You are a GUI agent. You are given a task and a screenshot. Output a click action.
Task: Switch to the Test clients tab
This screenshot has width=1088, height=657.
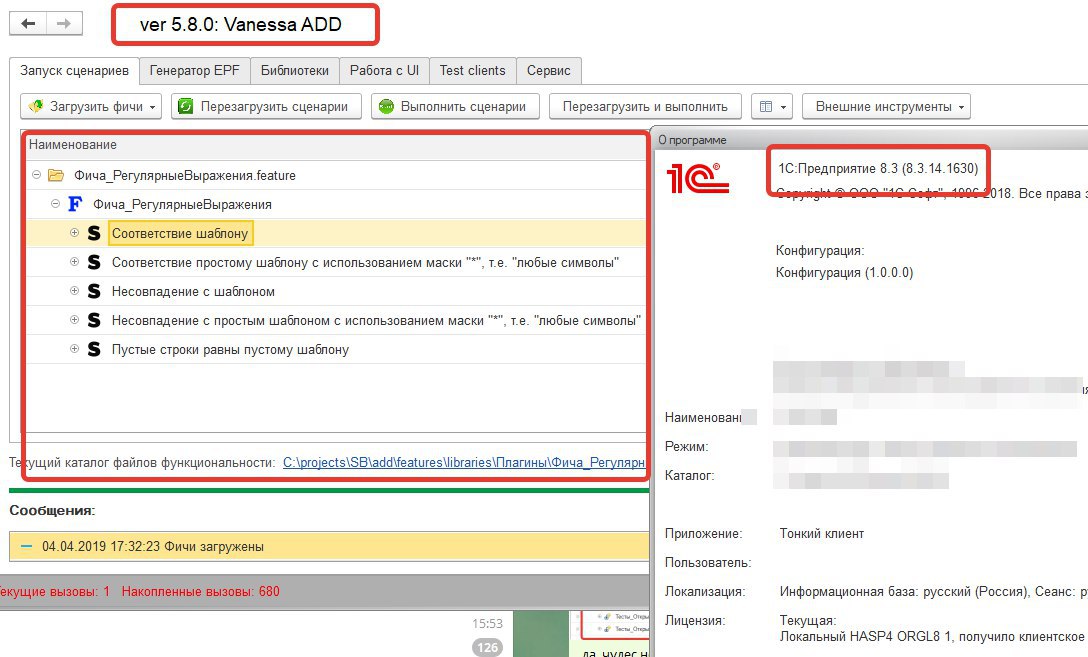[473, 71]
